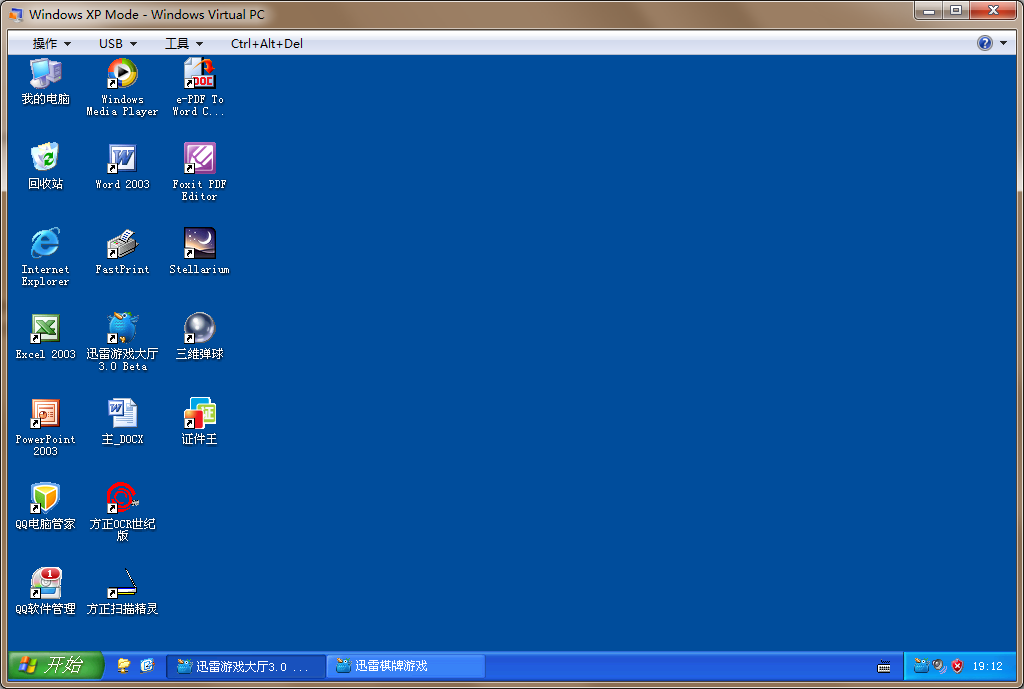This screenshot has height=689, width=1024.
Task: Select the Stellarium shortcut
Action: tap(199, 251)
